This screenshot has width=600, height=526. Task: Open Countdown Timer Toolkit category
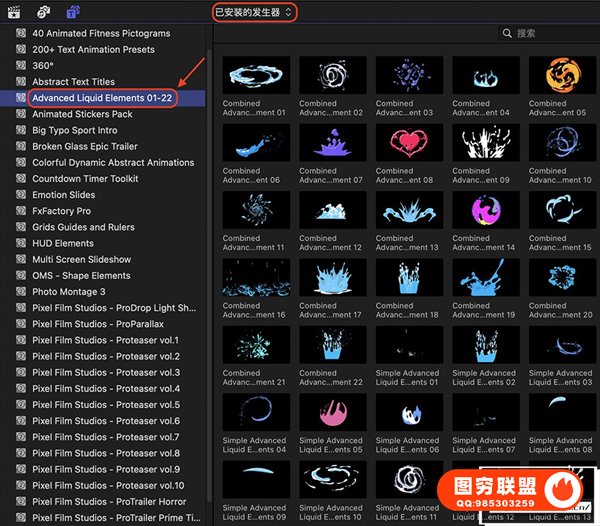[85, 179]
